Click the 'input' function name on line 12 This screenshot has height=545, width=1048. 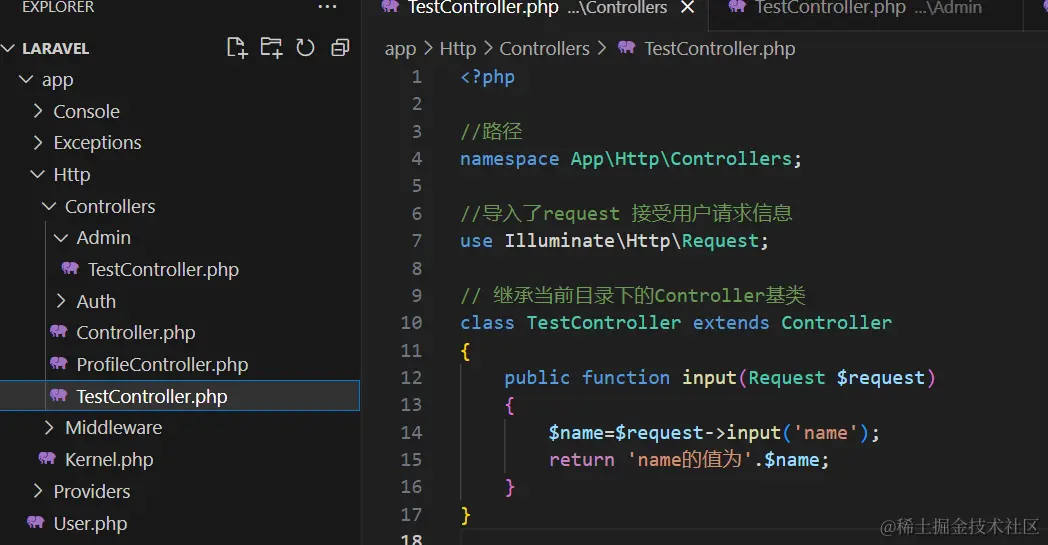point(709,378)
